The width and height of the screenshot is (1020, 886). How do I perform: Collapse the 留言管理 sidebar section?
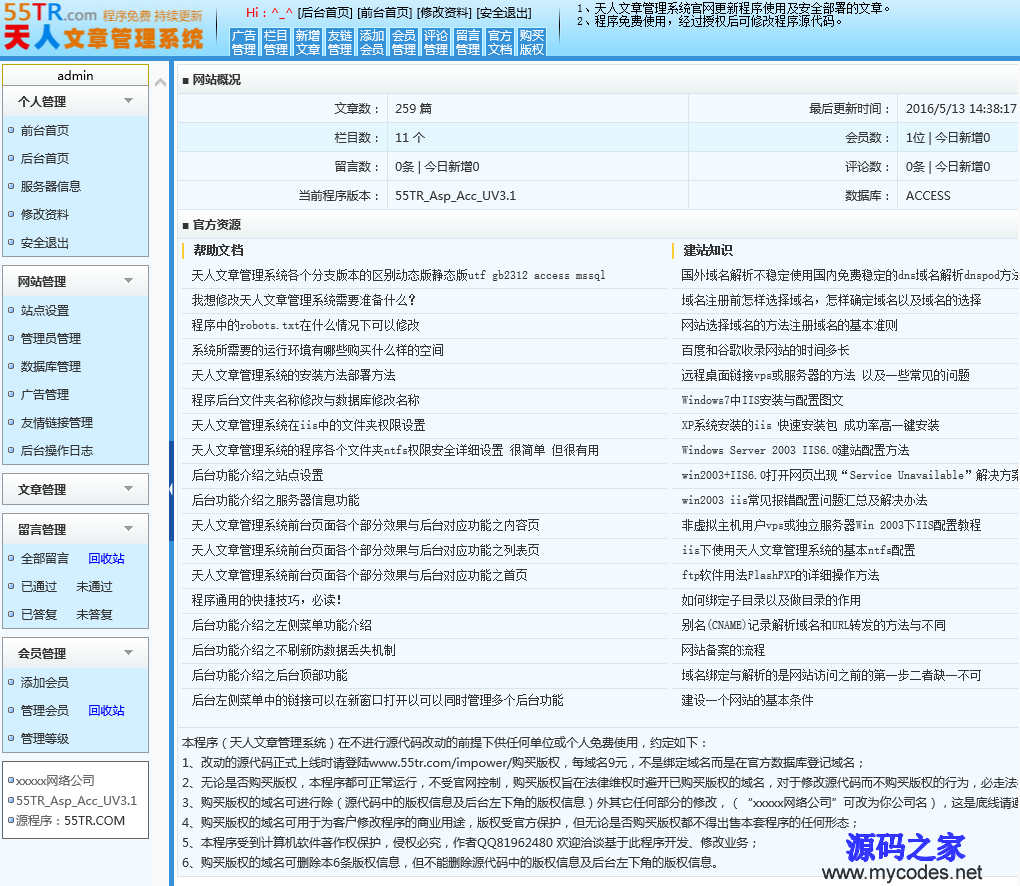click(x=75, y=530)
